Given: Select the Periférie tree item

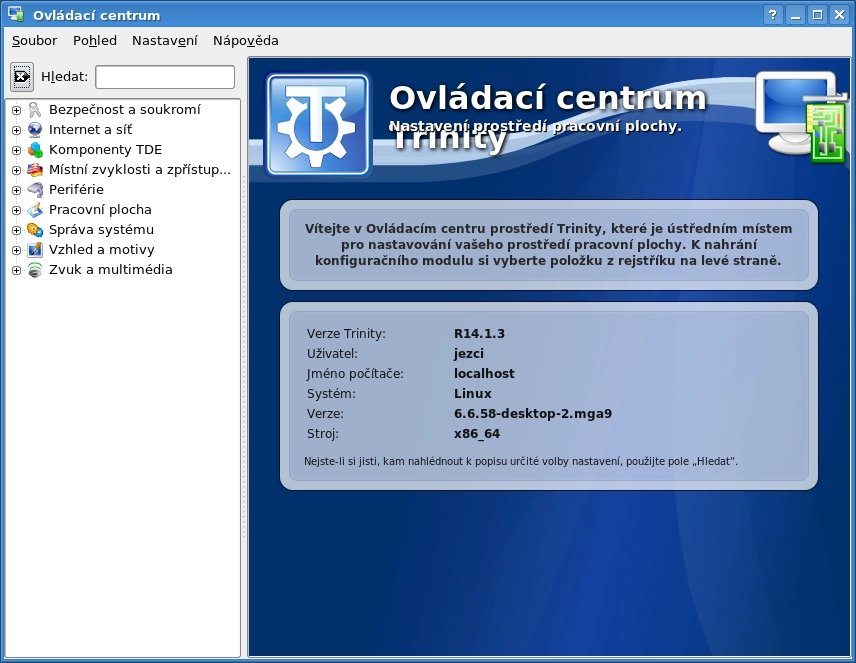Looking at the screenshot, I should (x=76, y=190).
